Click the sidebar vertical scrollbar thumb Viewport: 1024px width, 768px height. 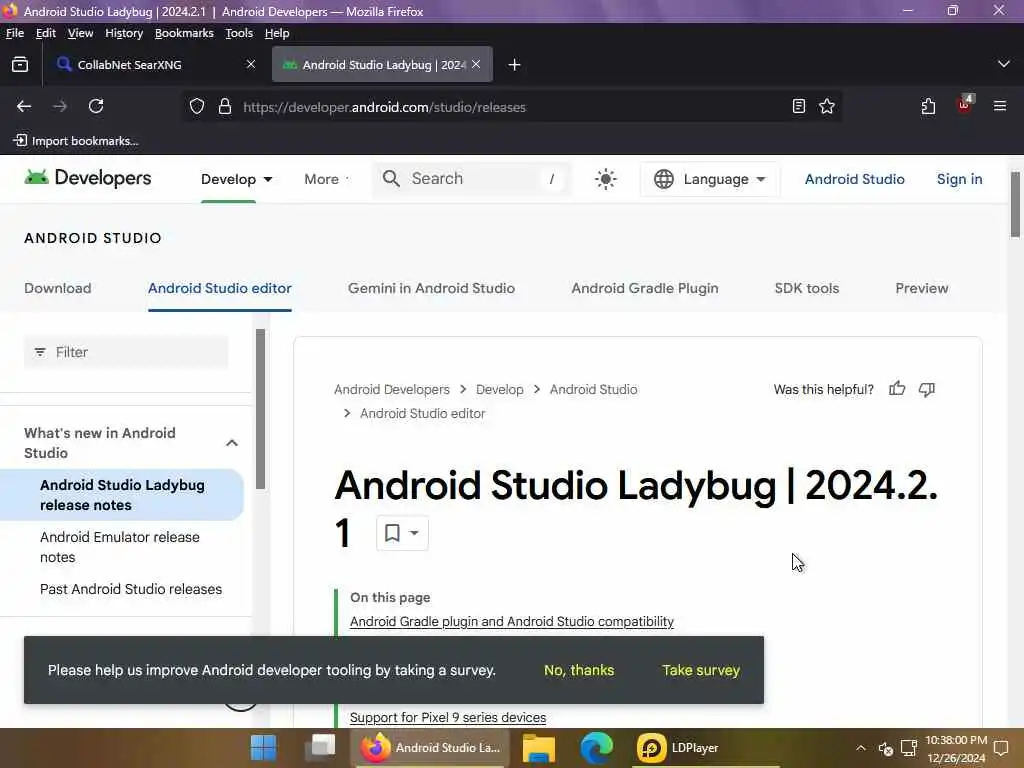click(260, 409)
